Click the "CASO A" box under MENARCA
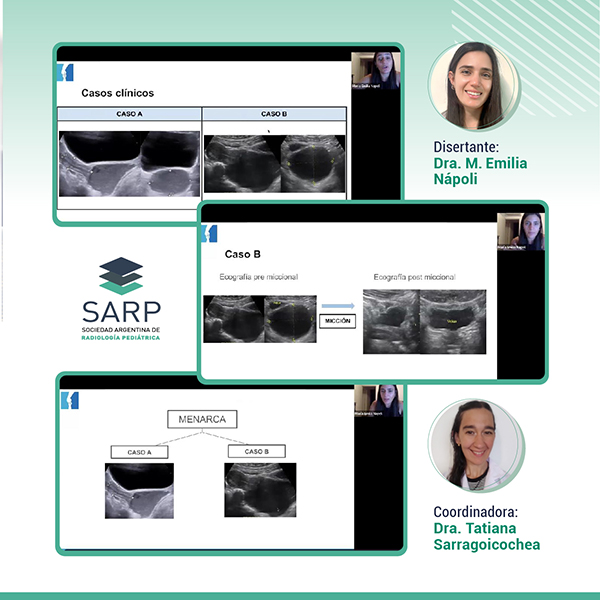600x600 pixels. click(x=139, y=452)
